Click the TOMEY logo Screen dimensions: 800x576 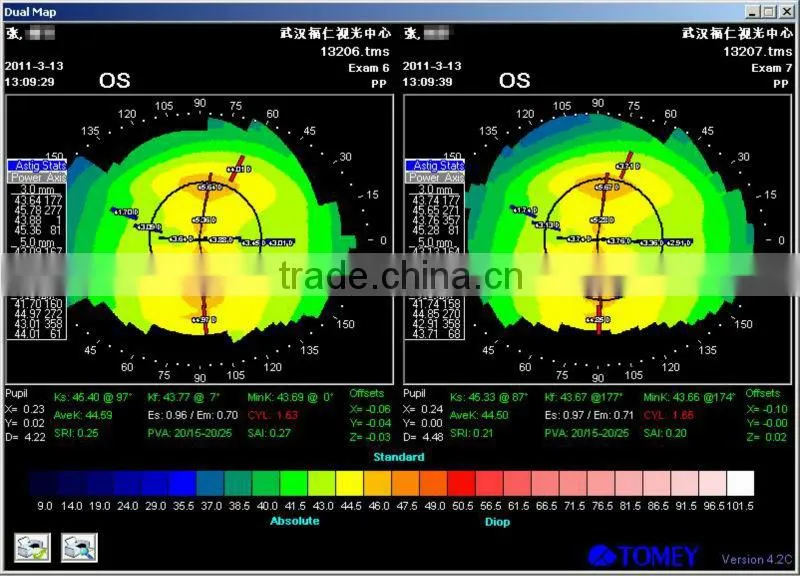point(643,556)
